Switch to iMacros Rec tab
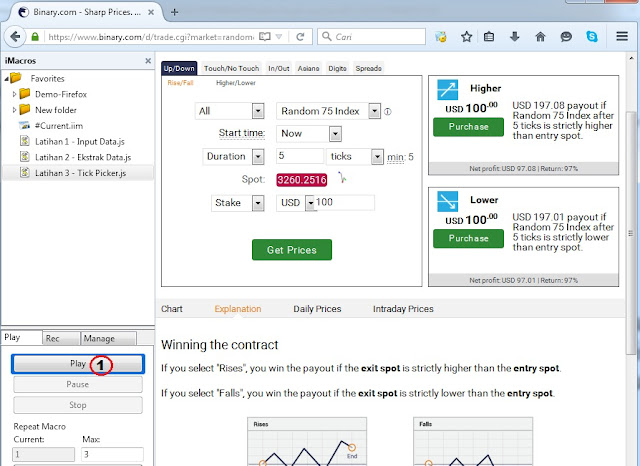The image size is (640, 466). point(61,338)
